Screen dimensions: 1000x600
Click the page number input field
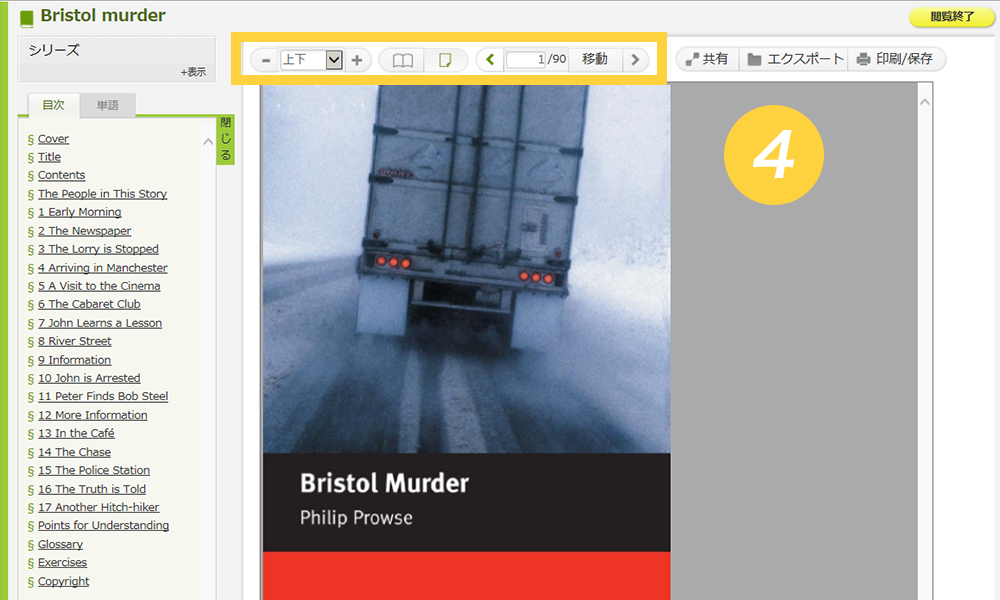(526, 60)
